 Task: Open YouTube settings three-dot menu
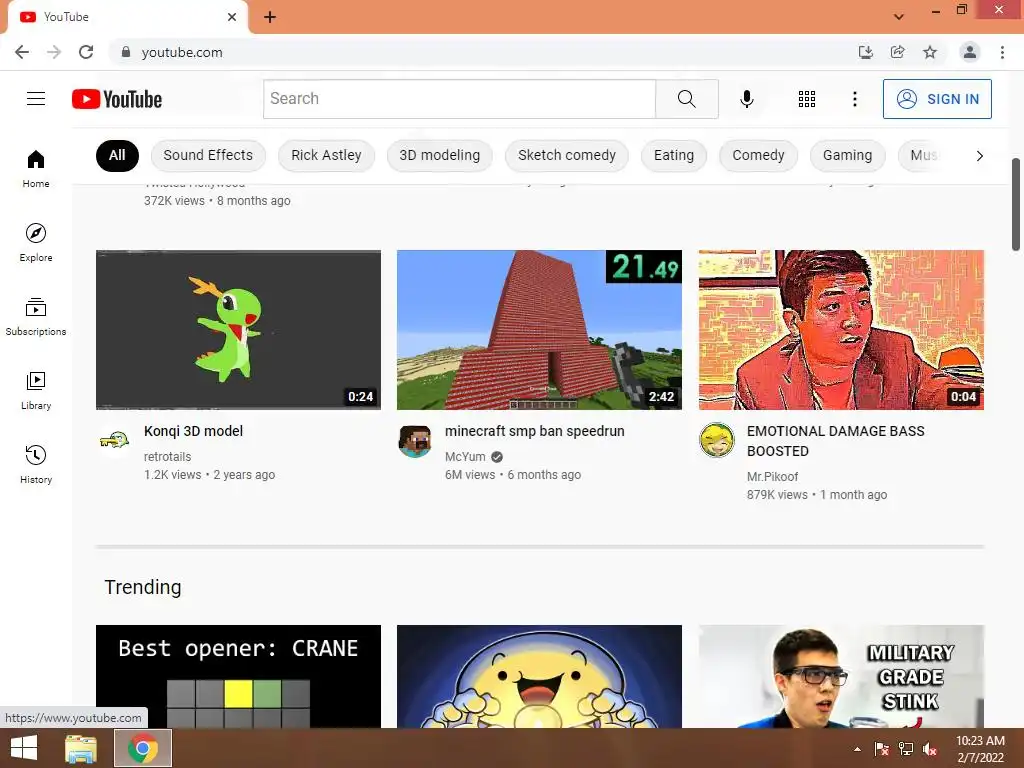(x=854, y=99)
